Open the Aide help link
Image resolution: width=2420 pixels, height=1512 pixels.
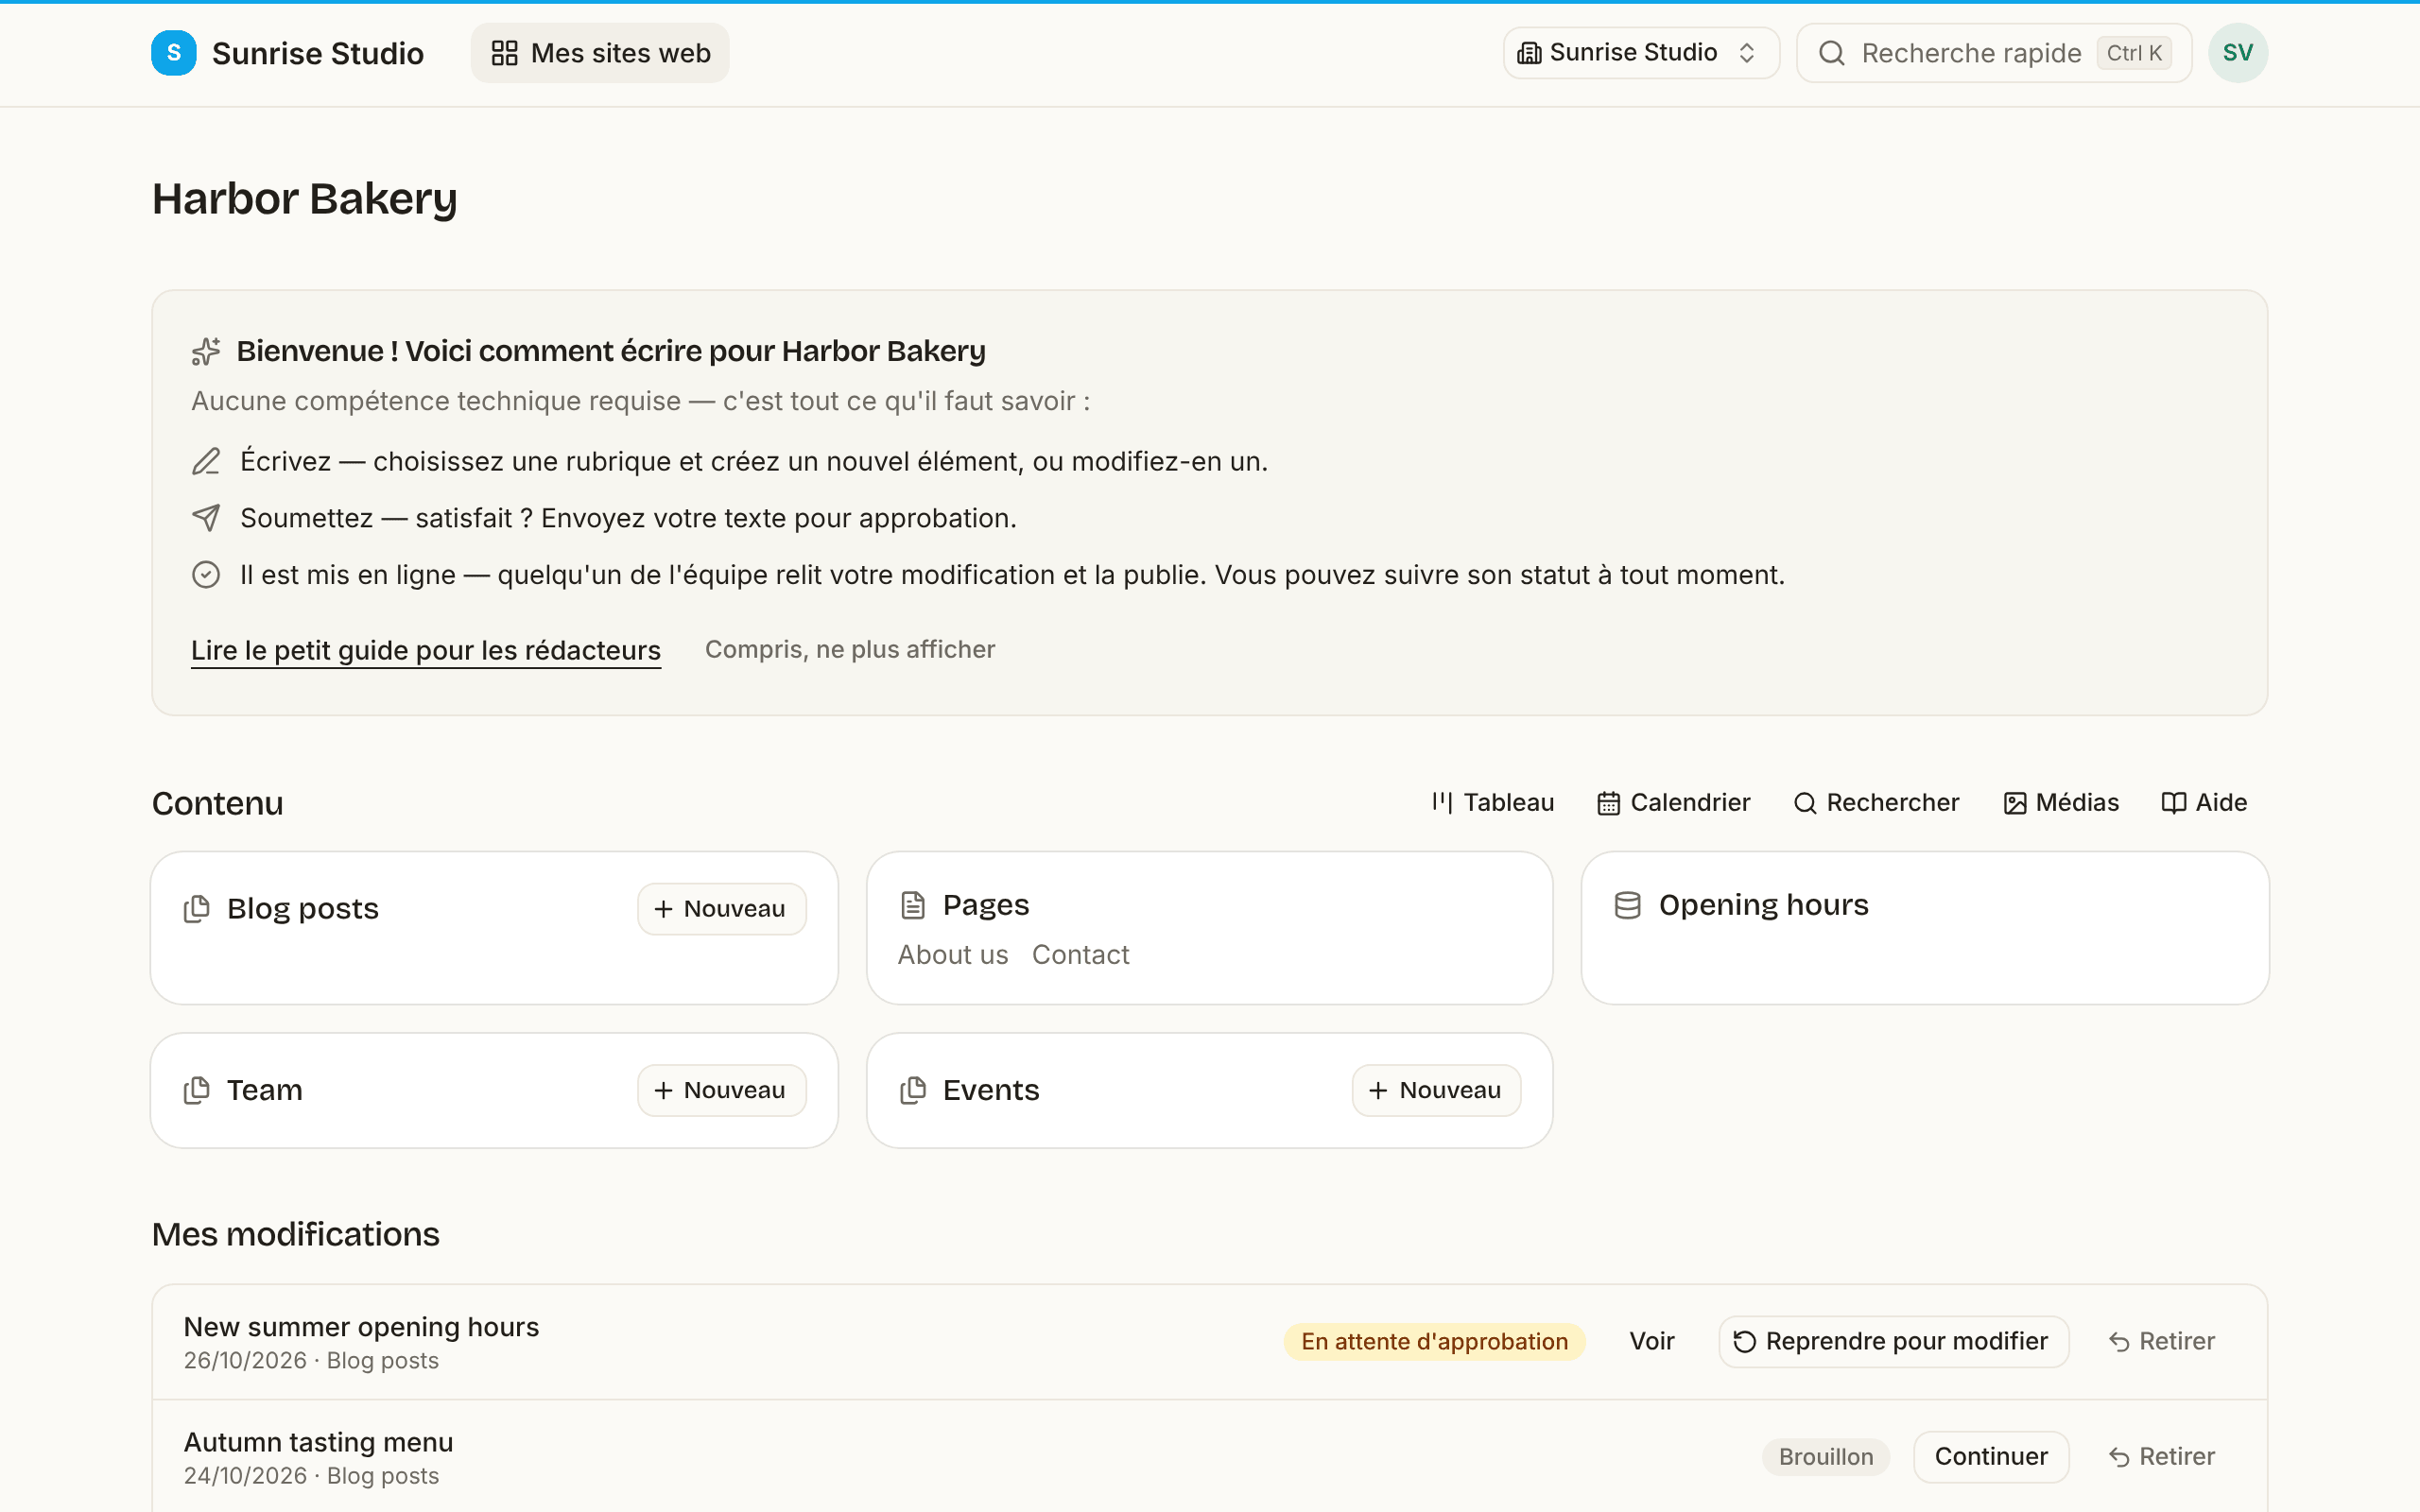tap(2204, 803)
